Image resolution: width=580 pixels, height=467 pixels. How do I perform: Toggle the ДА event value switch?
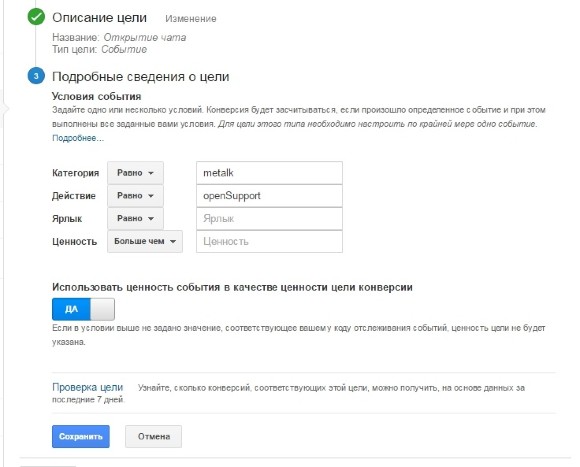83,309
